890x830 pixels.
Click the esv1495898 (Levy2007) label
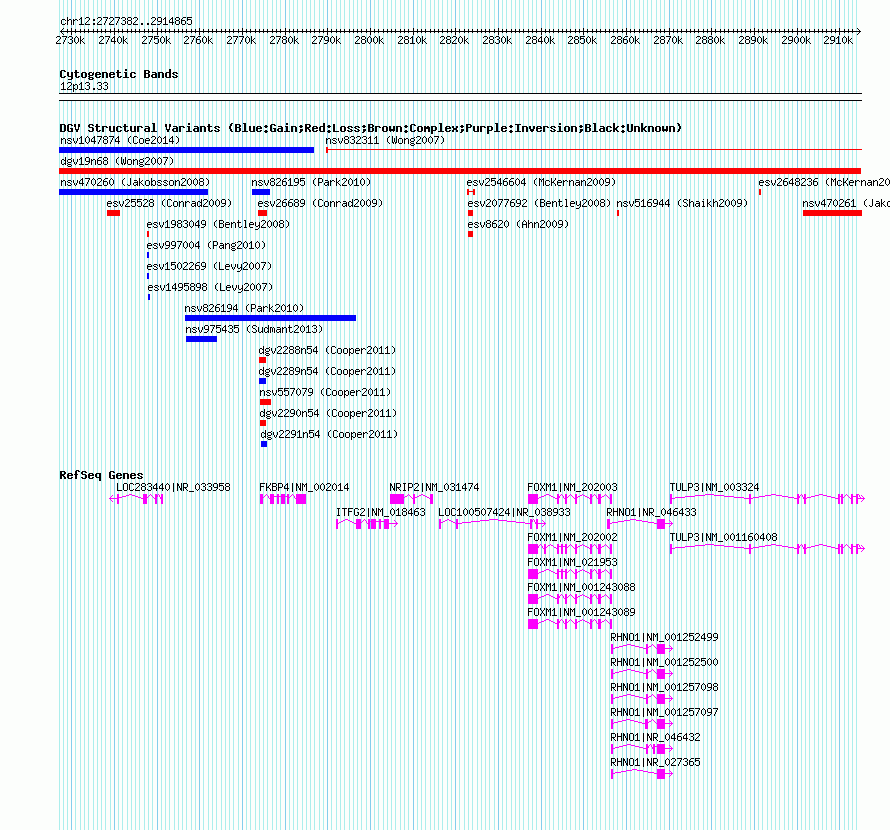click(210, 287)
